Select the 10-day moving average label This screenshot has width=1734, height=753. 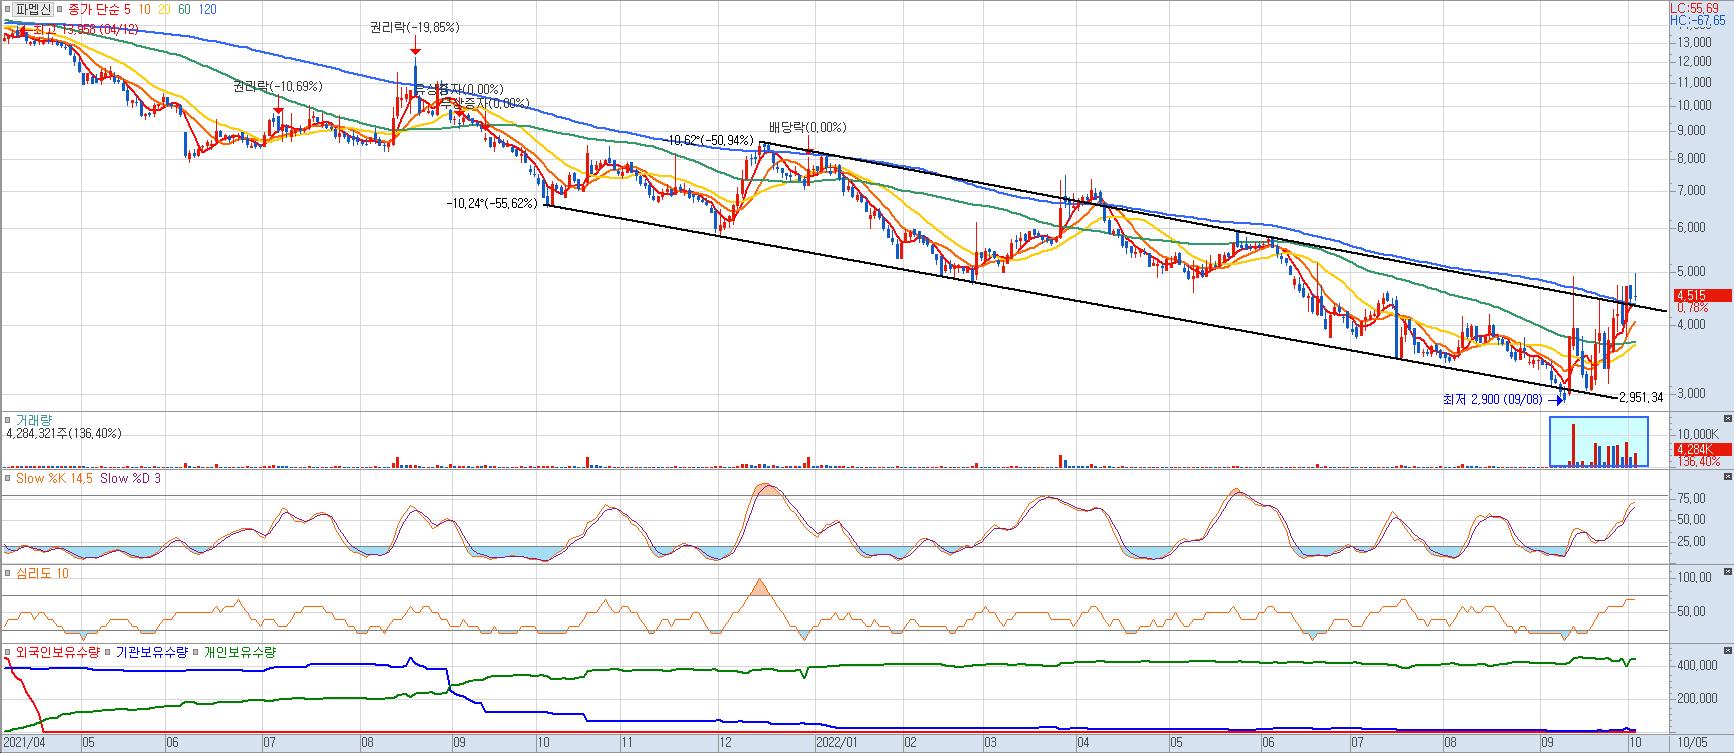pyautogui.click(x=145, y=9)
